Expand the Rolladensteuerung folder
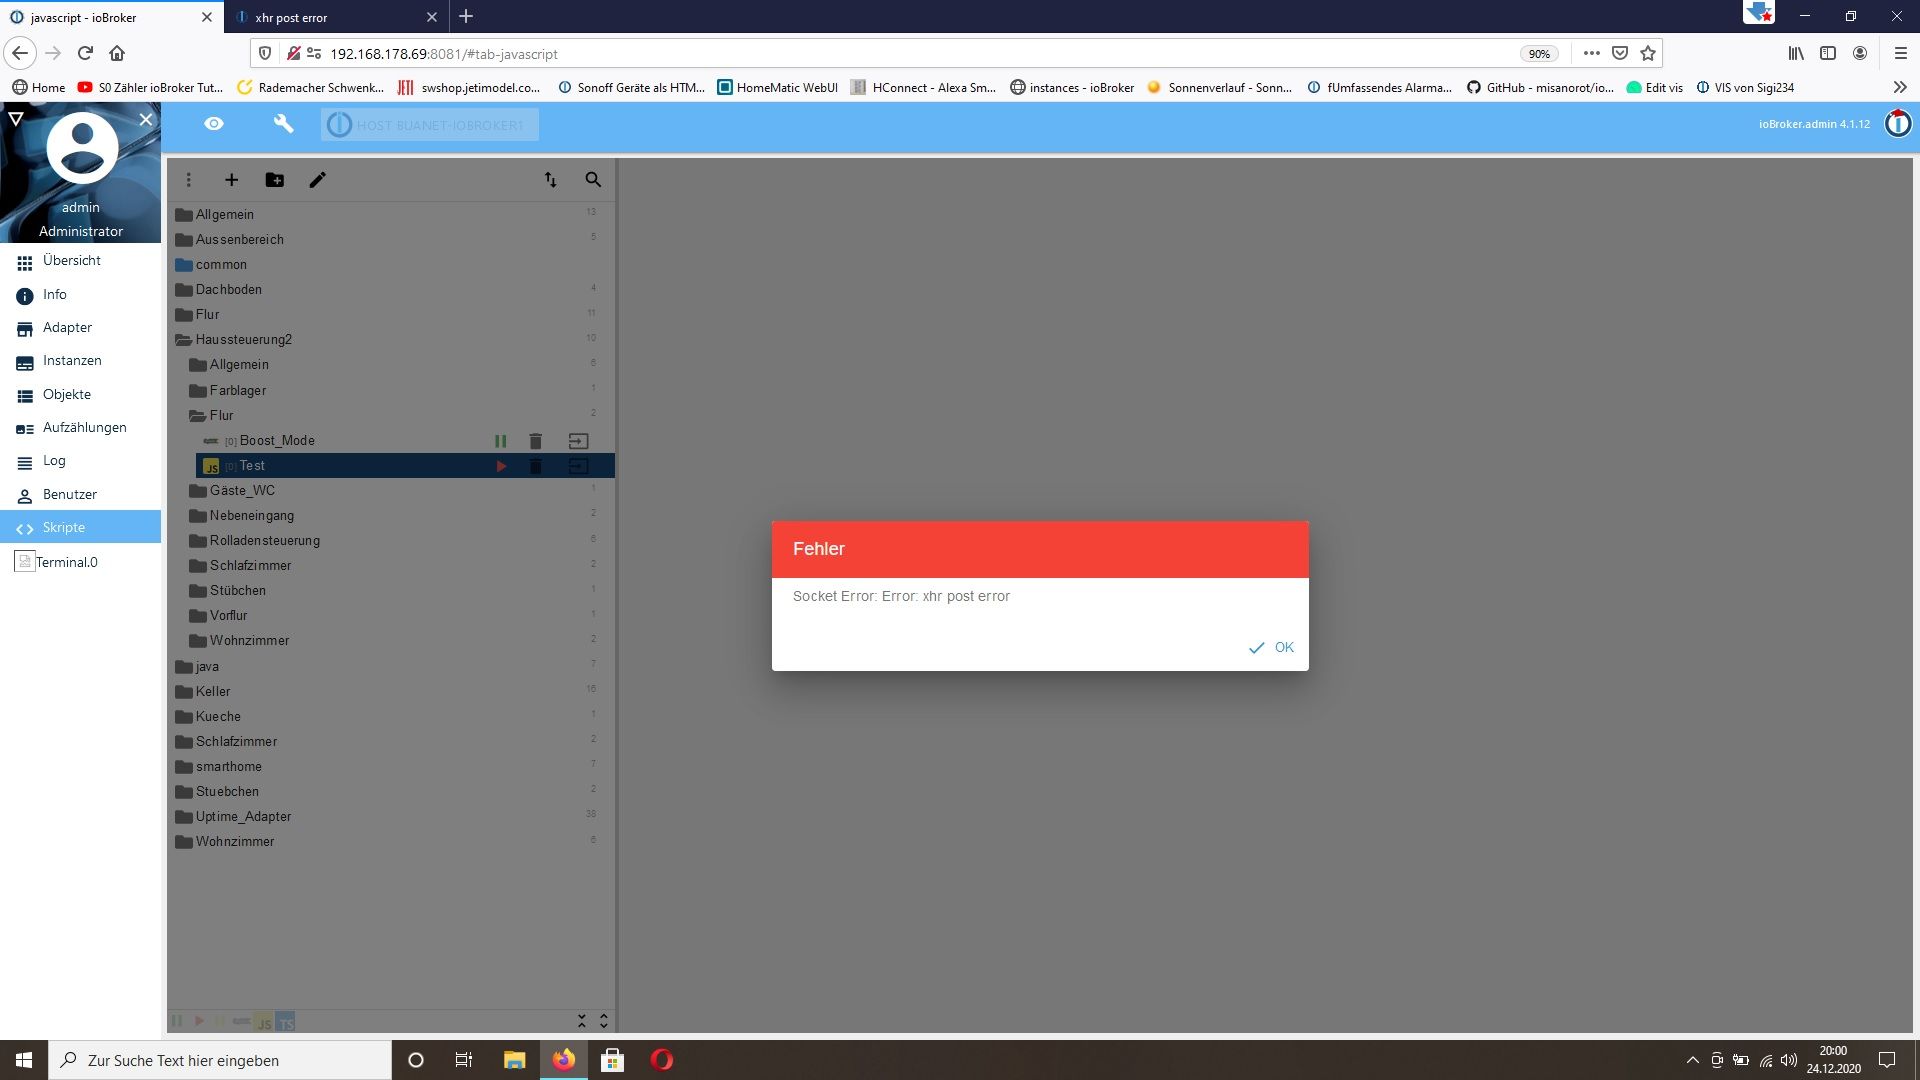 tap(197, 541)
